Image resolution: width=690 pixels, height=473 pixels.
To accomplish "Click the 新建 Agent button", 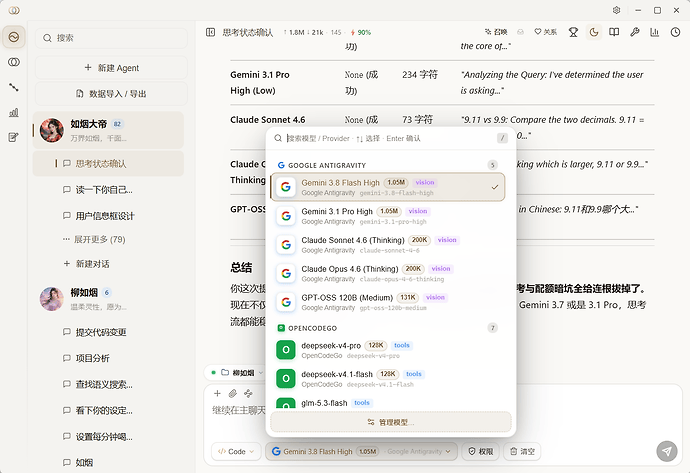I will pyautogui.click(x=111, y=68).
